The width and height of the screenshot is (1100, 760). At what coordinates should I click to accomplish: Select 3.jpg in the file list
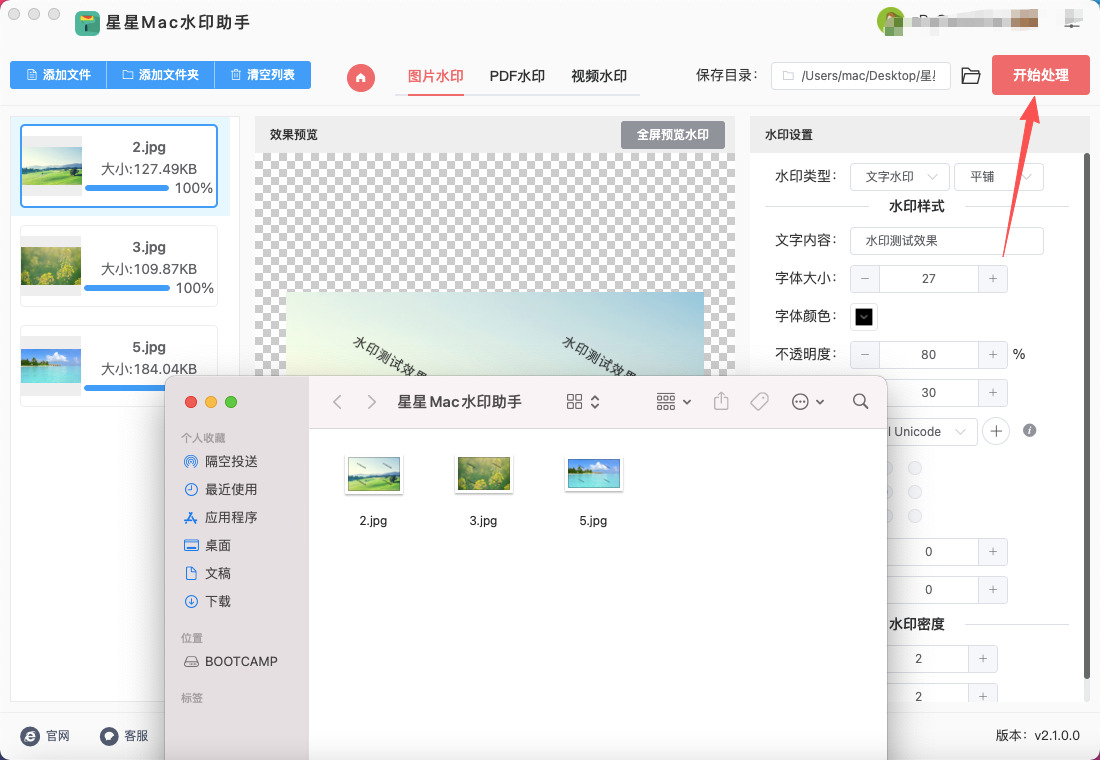tap(119, 266)
